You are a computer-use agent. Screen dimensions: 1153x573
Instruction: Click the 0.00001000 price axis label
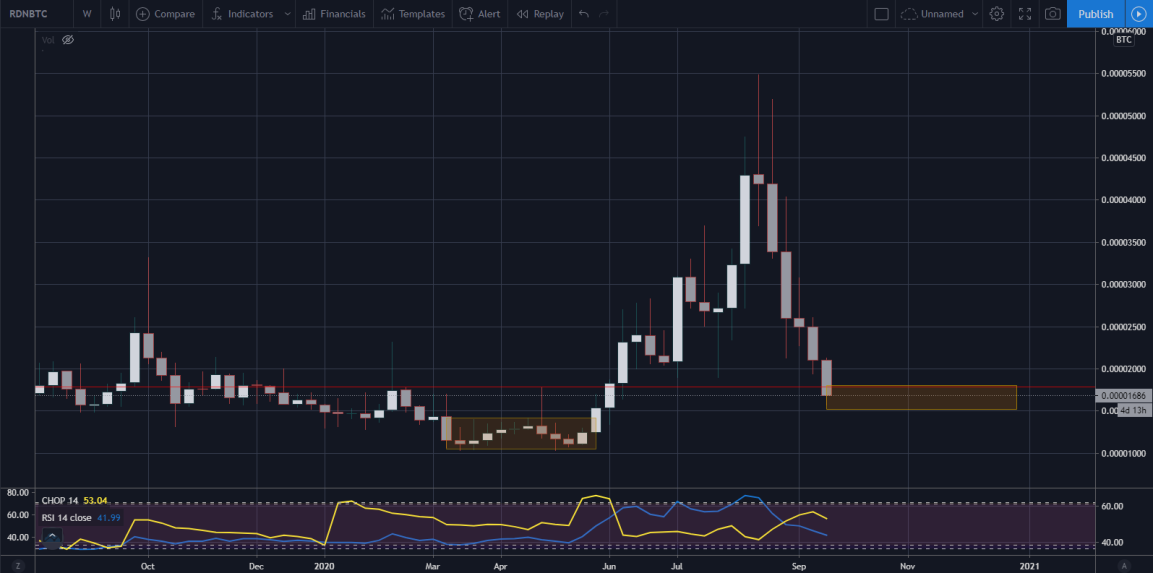tap(1124, 453)
